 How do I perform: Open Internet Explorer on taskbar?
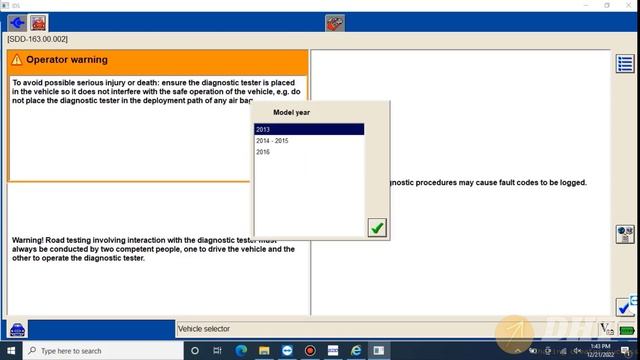(356, 351)
